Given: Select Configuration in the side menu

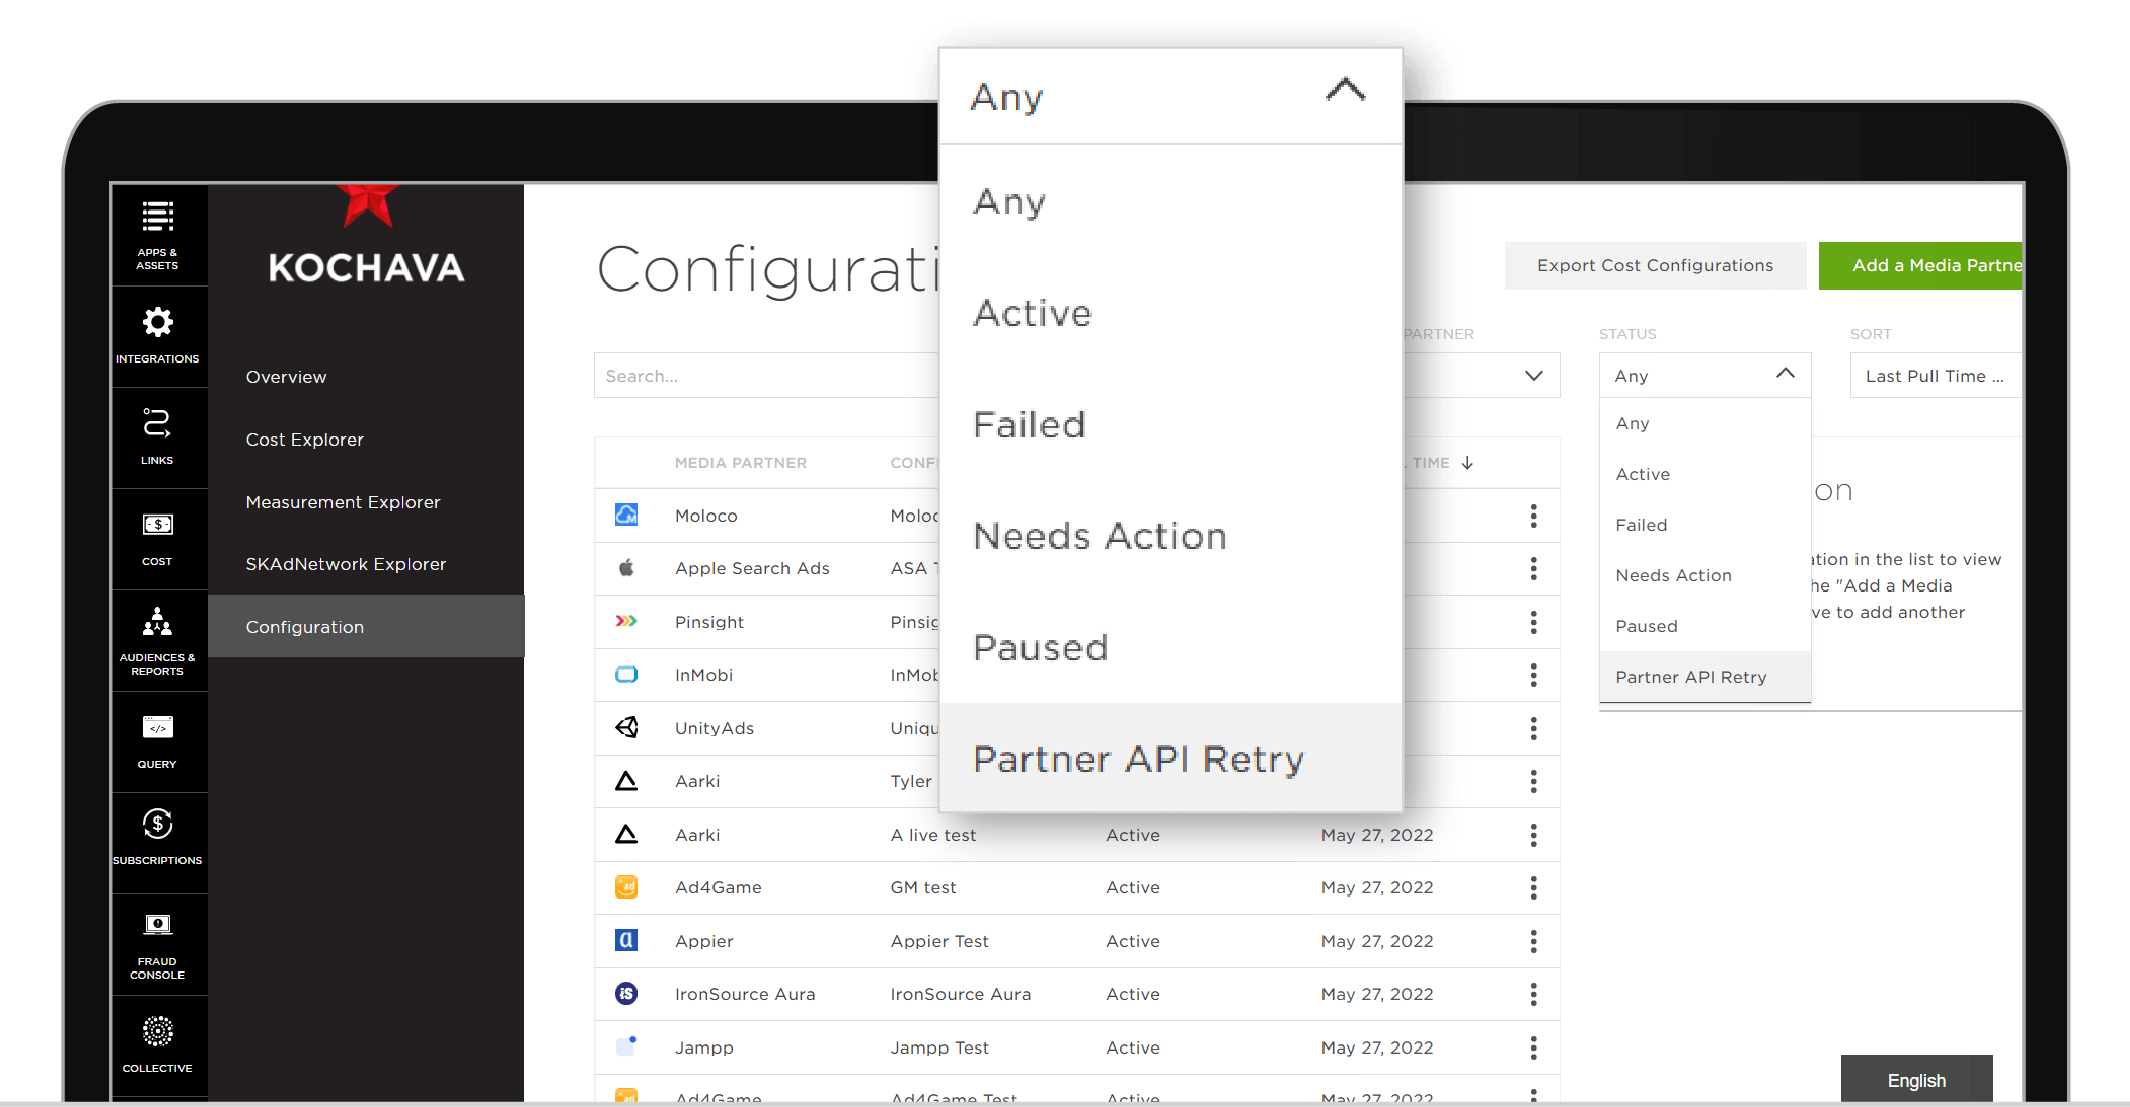Looking at the screenshot, I should point(366,627).
